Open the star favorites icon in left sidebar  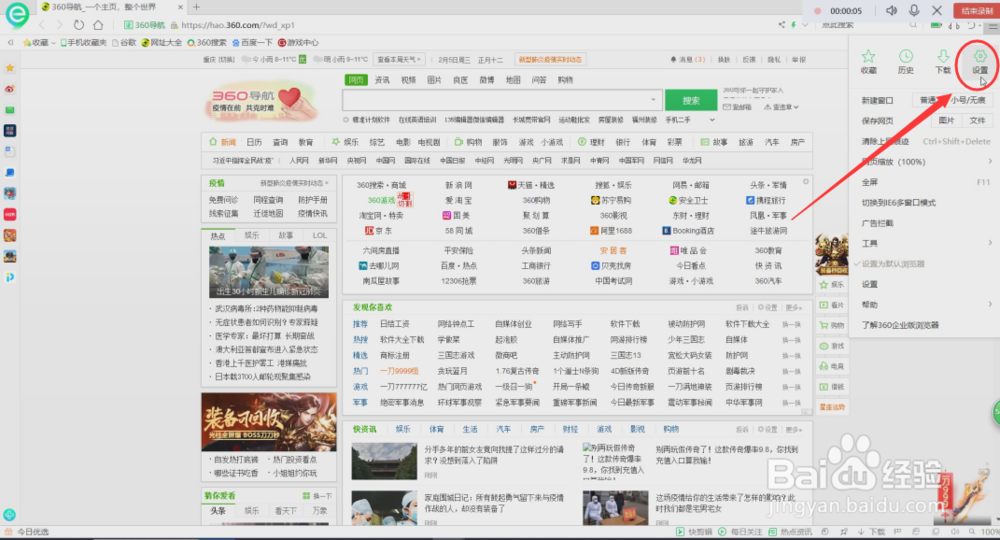[x=10, y=68]
